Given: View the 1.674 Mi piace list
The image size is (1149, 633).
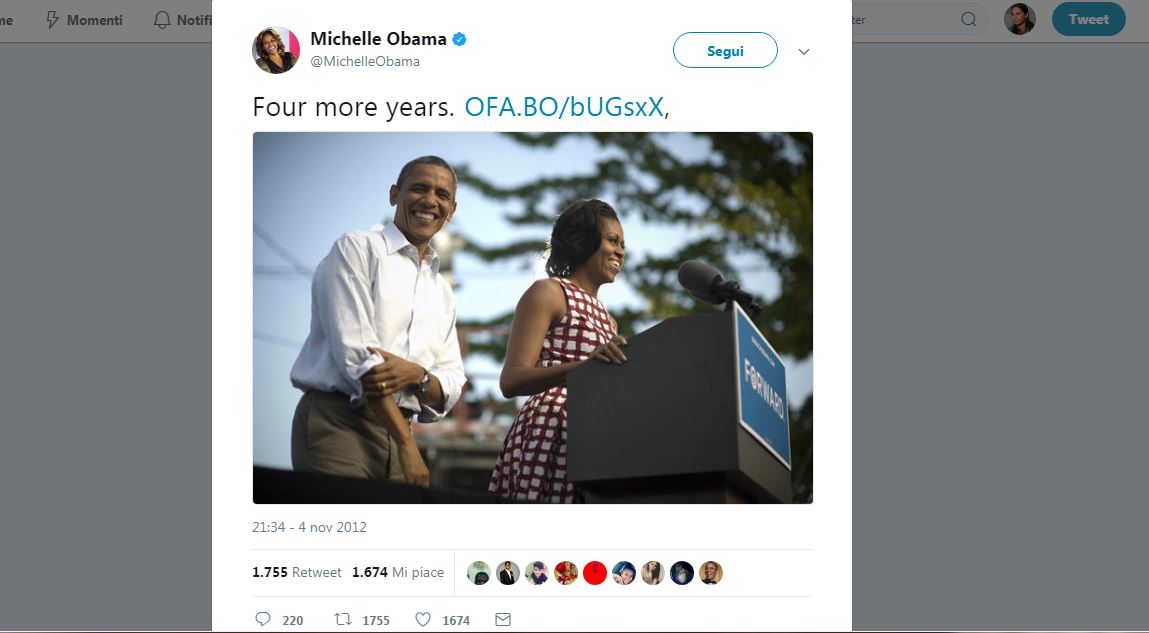Looking at the screenshot, I should point(398,573).
